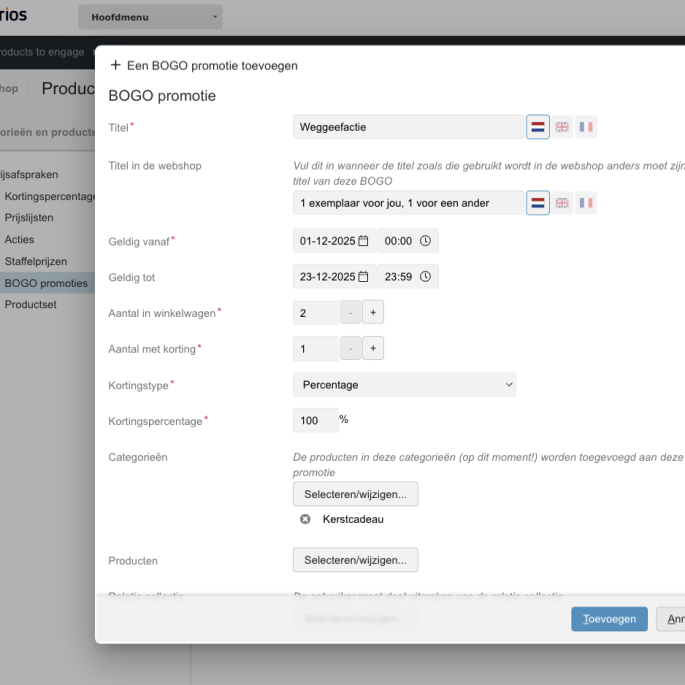Increase Aantal in winkelwagen with plus

click(x=372, y=313)
